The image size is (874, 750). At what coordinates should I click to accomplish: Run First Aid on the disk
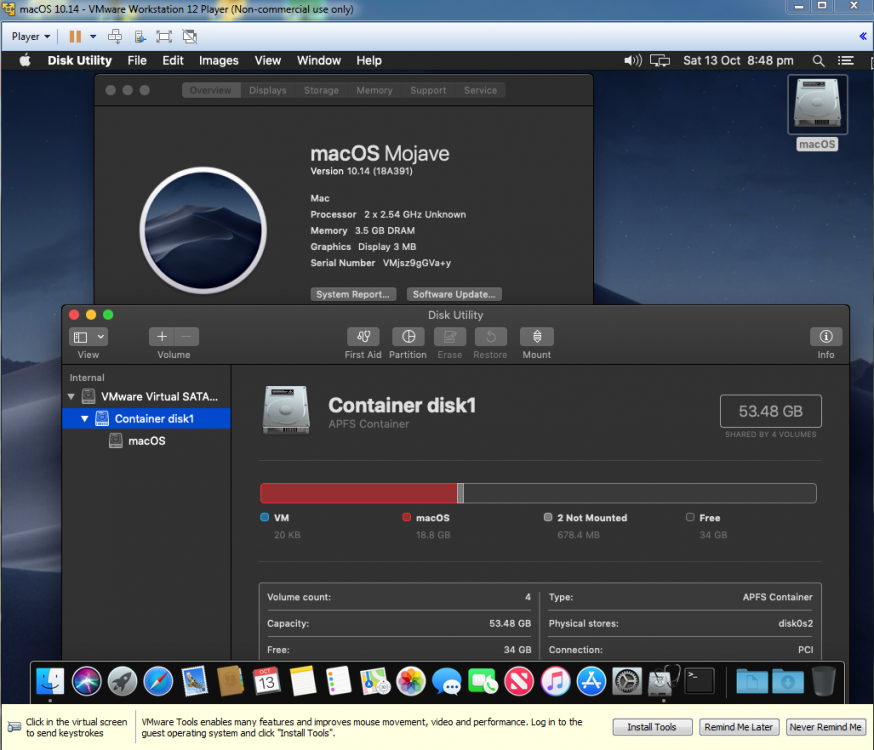click(x=363, y=337)
